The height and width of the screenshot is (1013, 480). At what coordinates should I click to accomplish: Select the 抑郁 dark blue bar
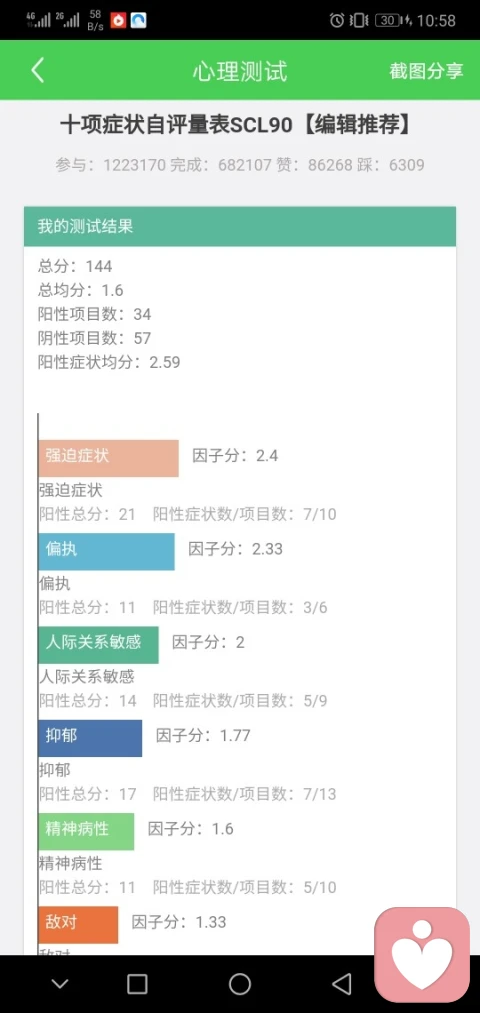[x=90, y=738]
